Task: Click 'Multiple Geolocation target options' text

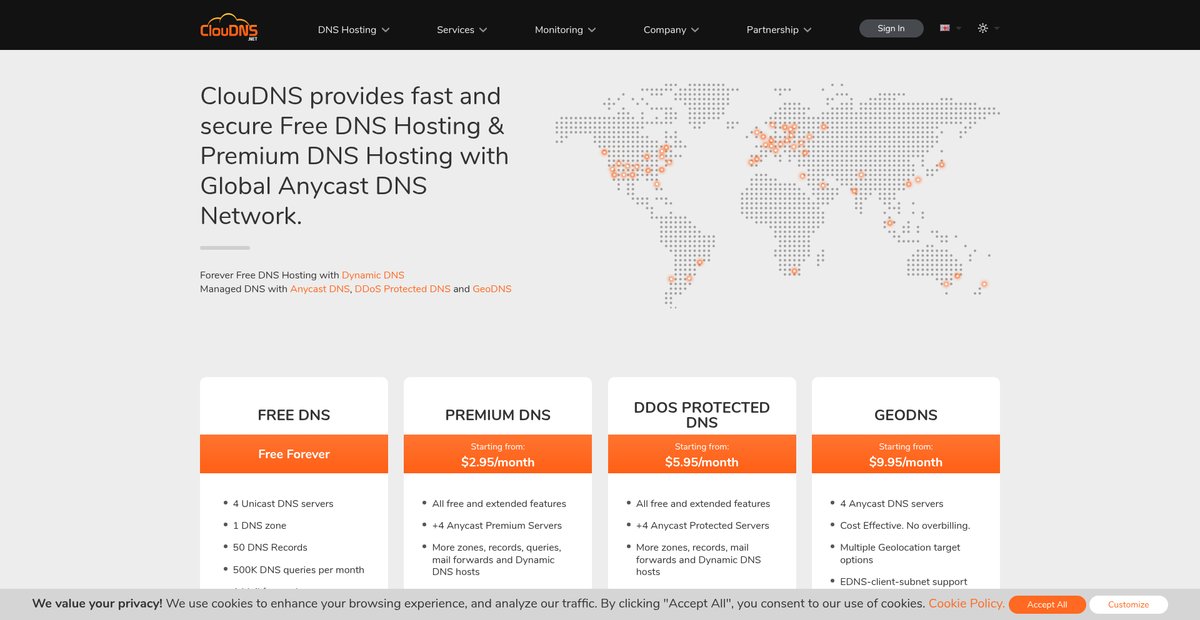Action: click(x=900, y=554)
